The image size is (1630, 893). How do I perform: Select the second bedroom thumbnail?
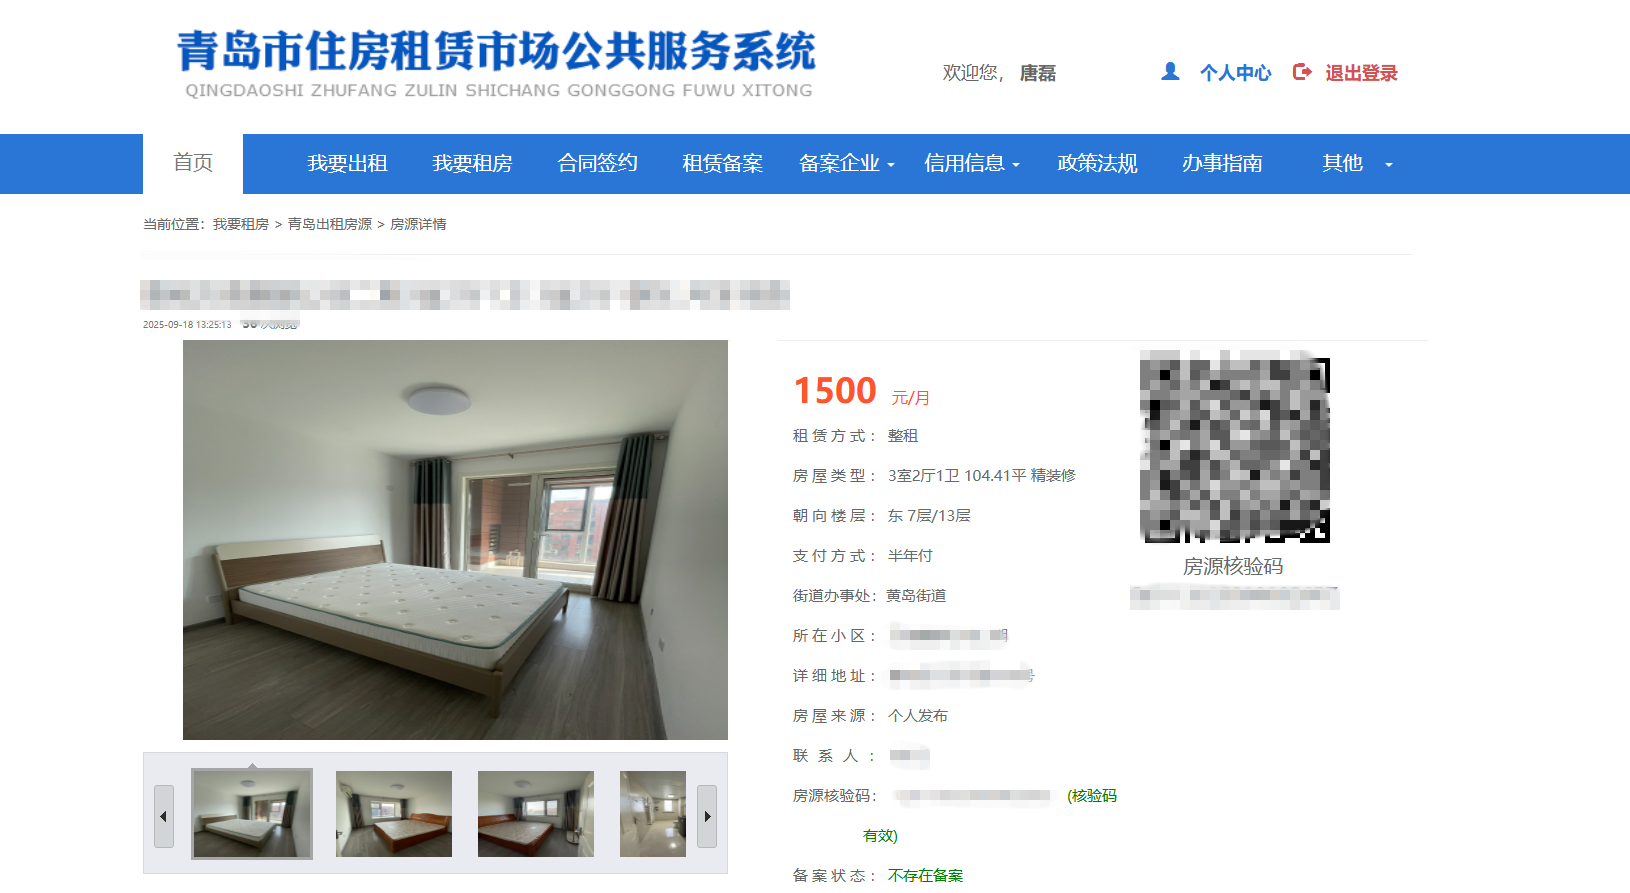394,814
